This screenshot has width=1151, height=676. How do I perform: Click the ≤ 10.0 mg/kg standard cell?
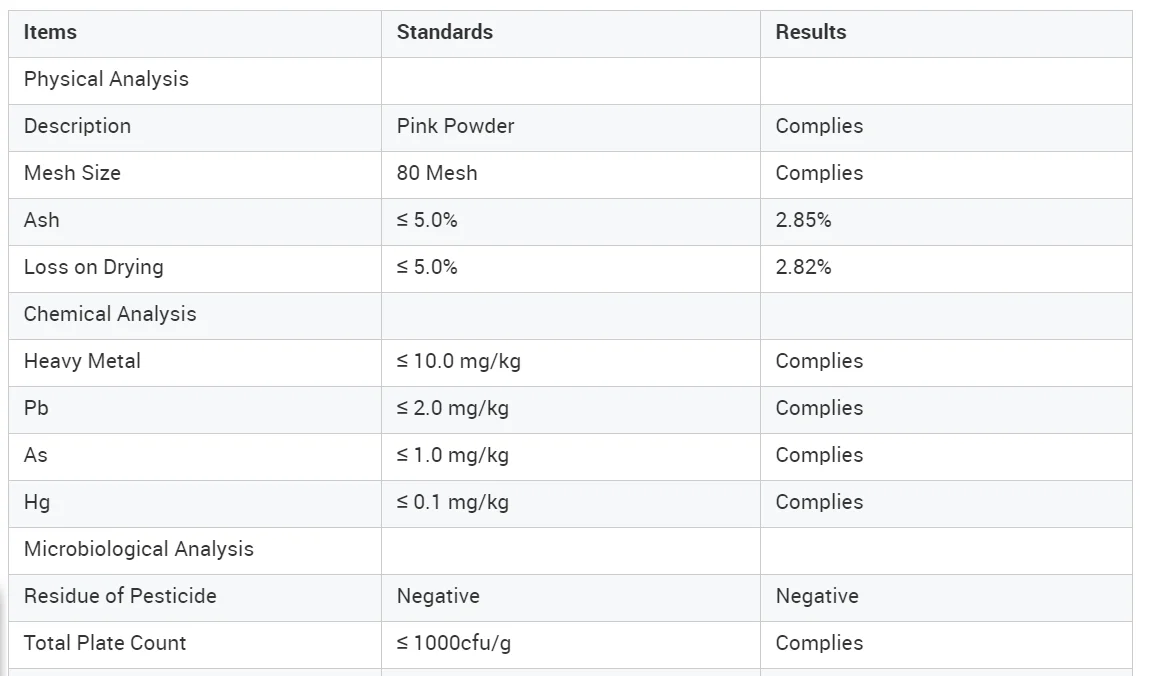click(458, 361)
